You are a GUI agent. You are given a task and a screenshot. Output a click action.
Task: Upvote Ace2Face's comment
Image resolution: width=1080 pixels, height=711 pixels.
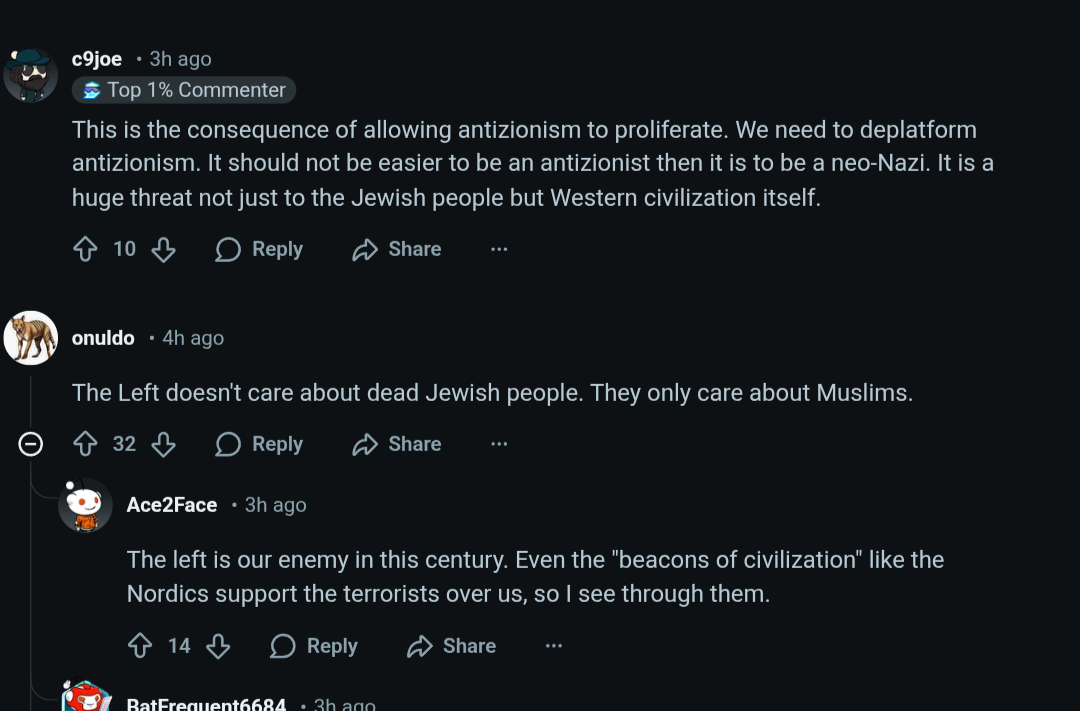(x=141, y=646)
